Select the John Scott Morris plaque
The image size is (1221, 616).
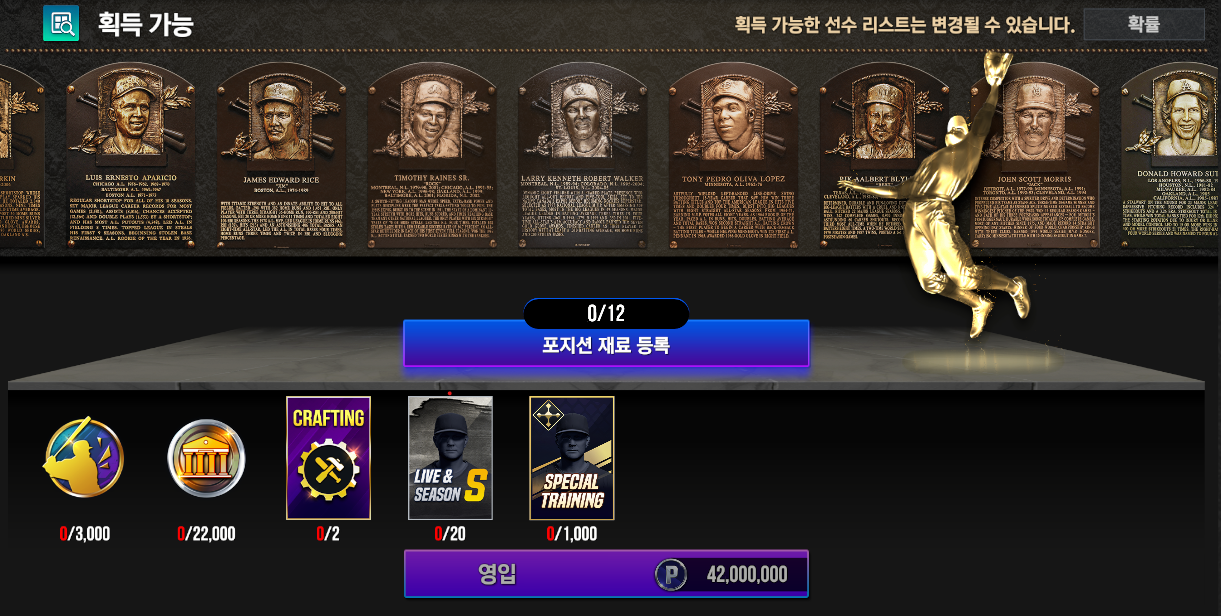point(1036,155)
